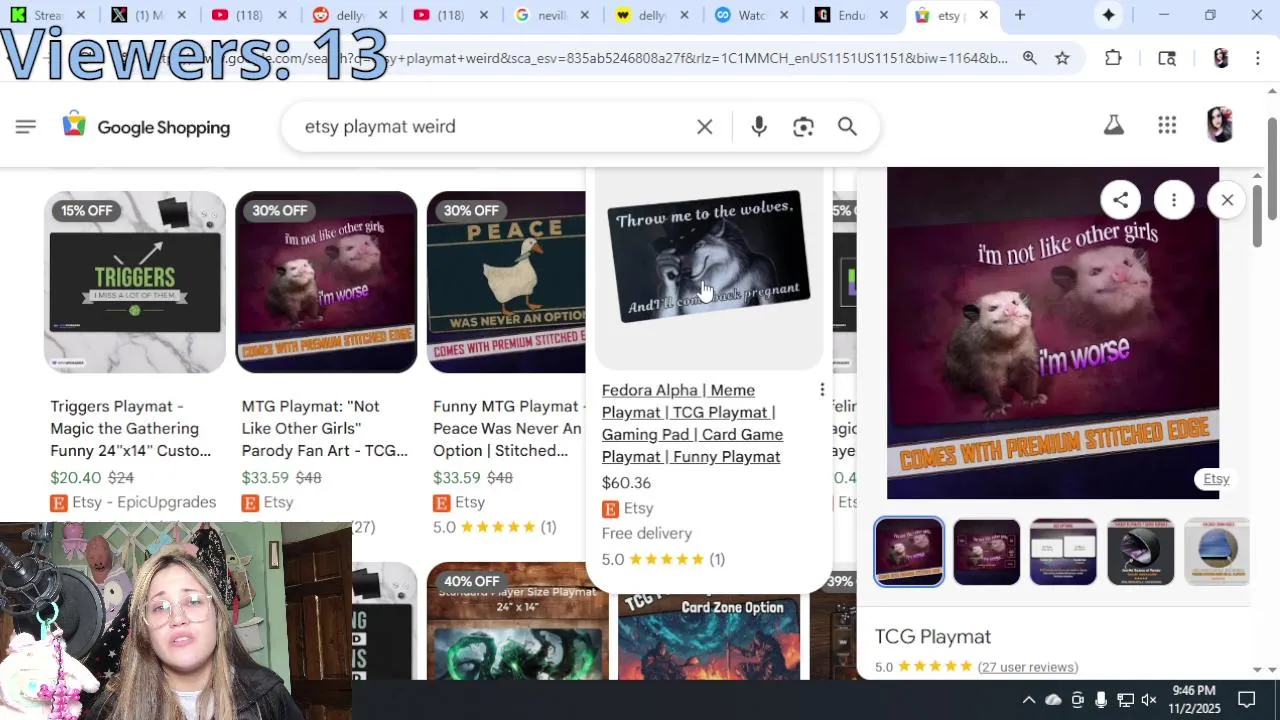Viewport: 1280px width, 720px height.
Task: Clear the search box text
Action: (x=705, y=127)
